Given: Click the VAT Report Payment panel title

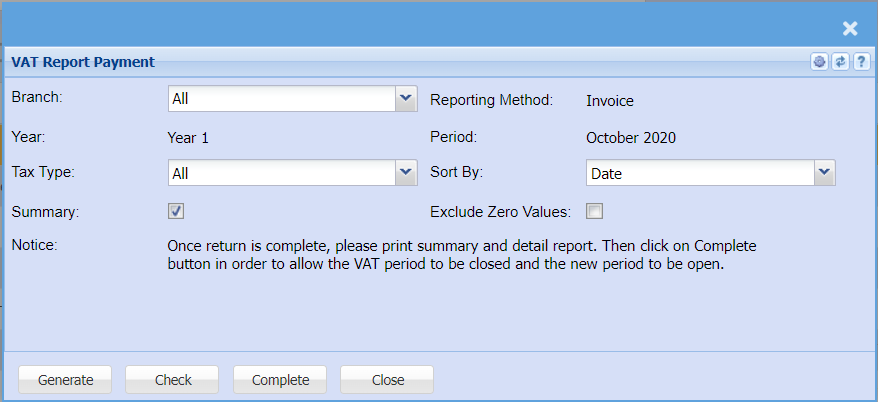Looking at the screenshot, I should click(x=83, y=62).
